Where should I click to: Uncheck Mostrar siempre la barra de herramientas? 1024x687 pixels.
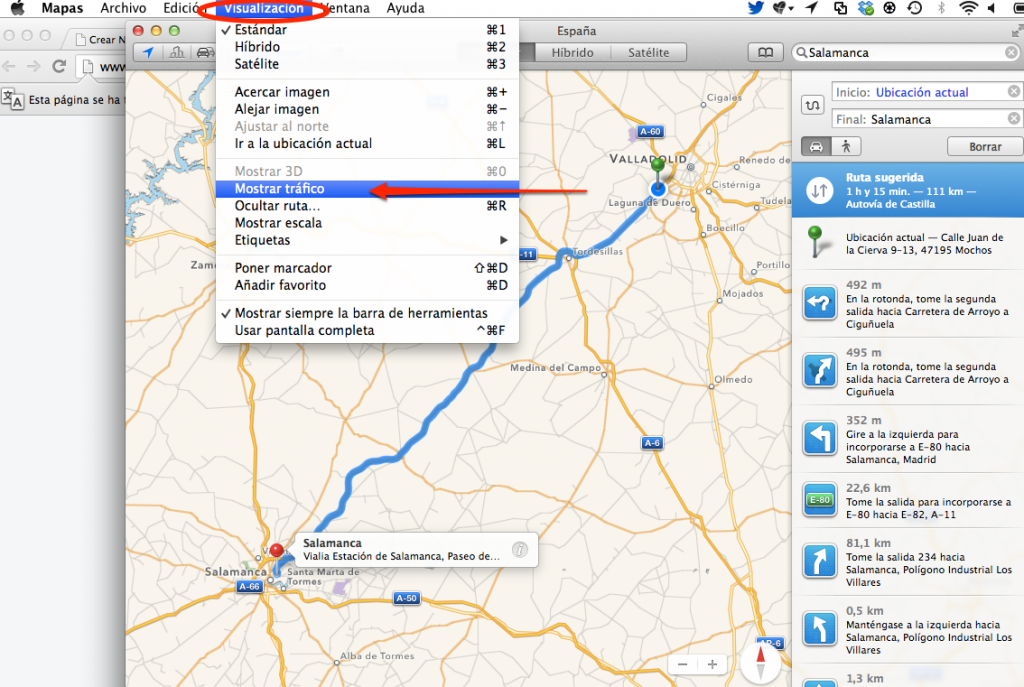click(367, 313)
